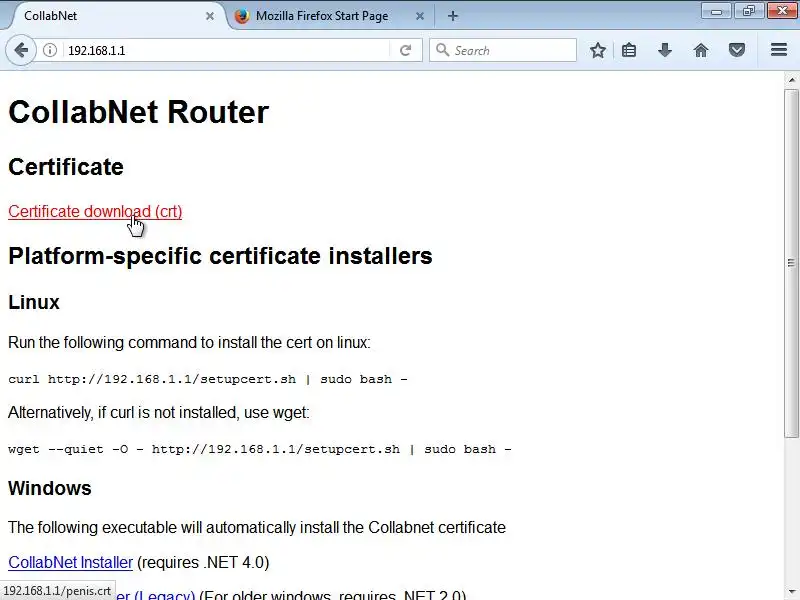This screenshot has height=600, width=800.
Task: Click the Linux heading
Action: click(x=34, y=302)
